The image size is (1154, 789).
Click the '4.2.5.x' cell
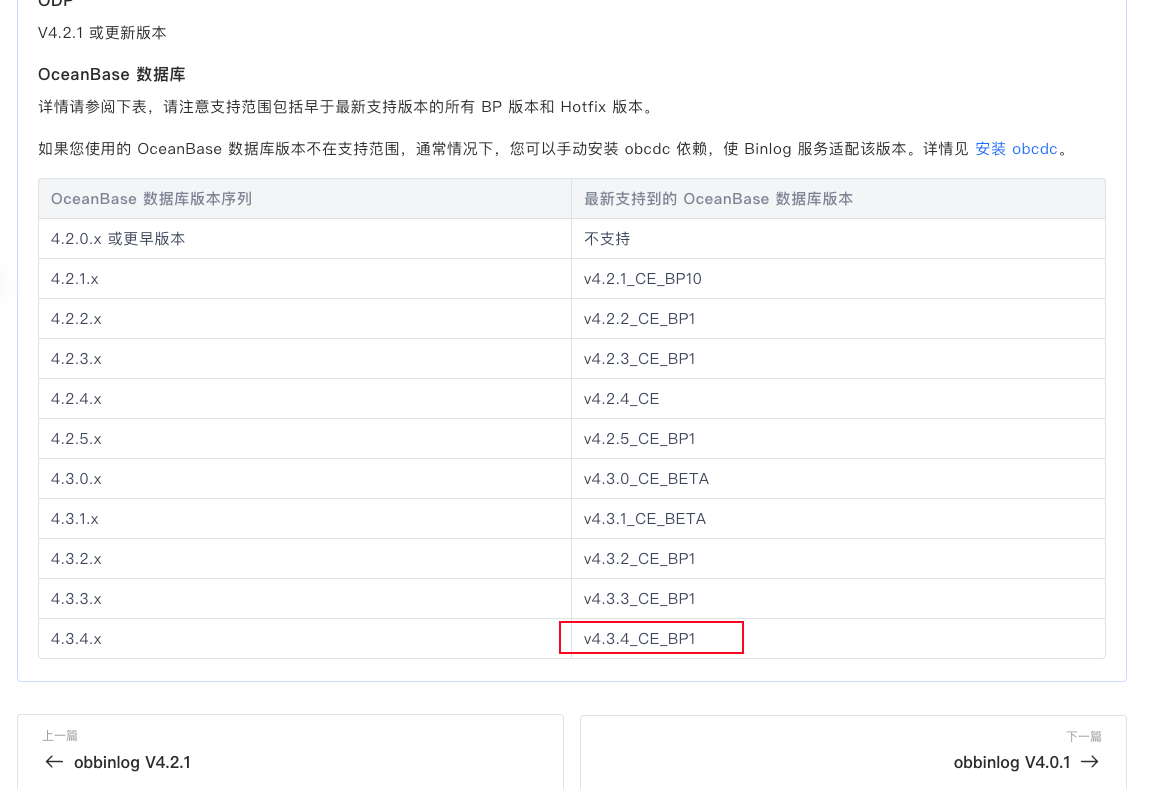pyautogui.click(x=305, y=439)
